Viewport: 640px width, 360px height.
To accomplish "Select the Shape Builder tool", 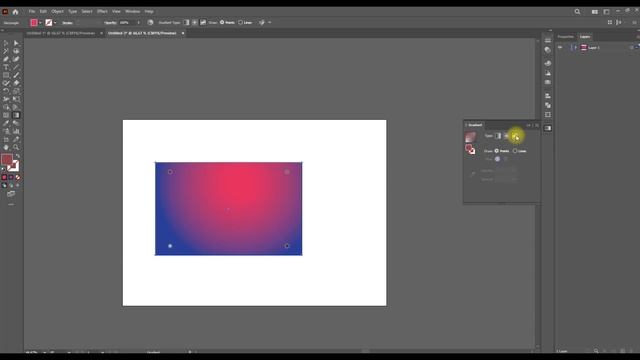I will (6, 107).
